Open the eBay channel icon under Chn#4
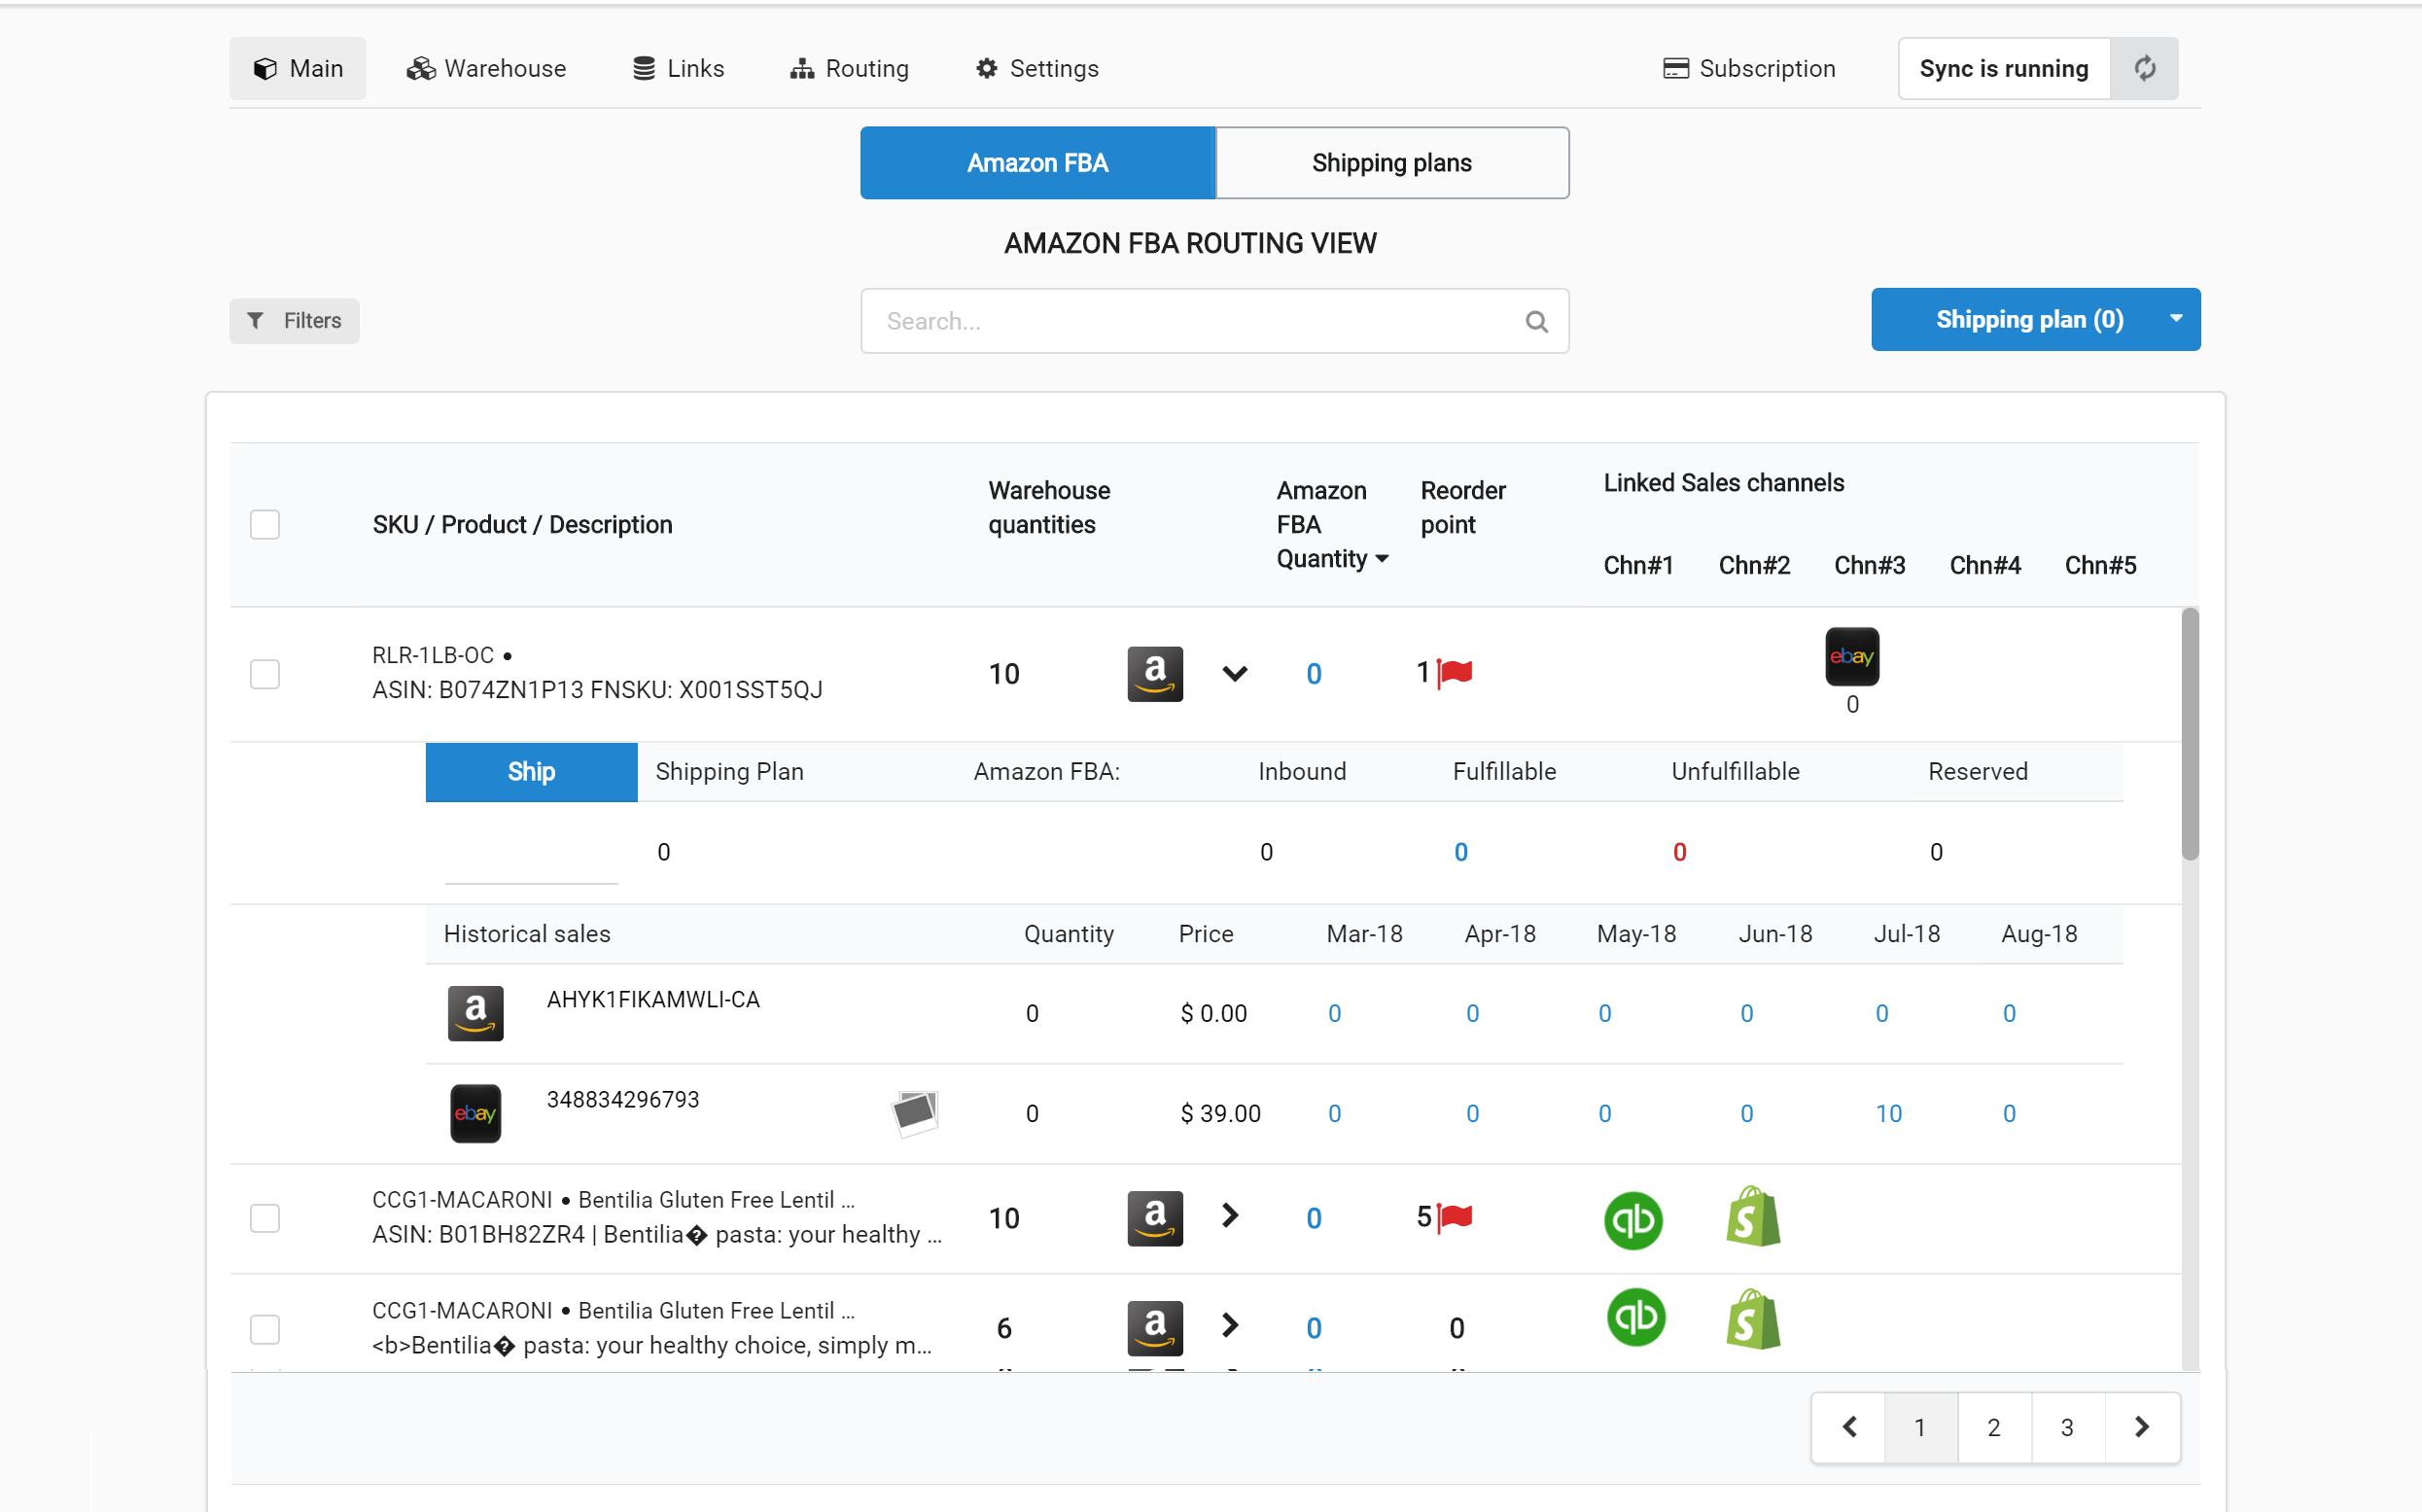 click(x=1851, y=657)
